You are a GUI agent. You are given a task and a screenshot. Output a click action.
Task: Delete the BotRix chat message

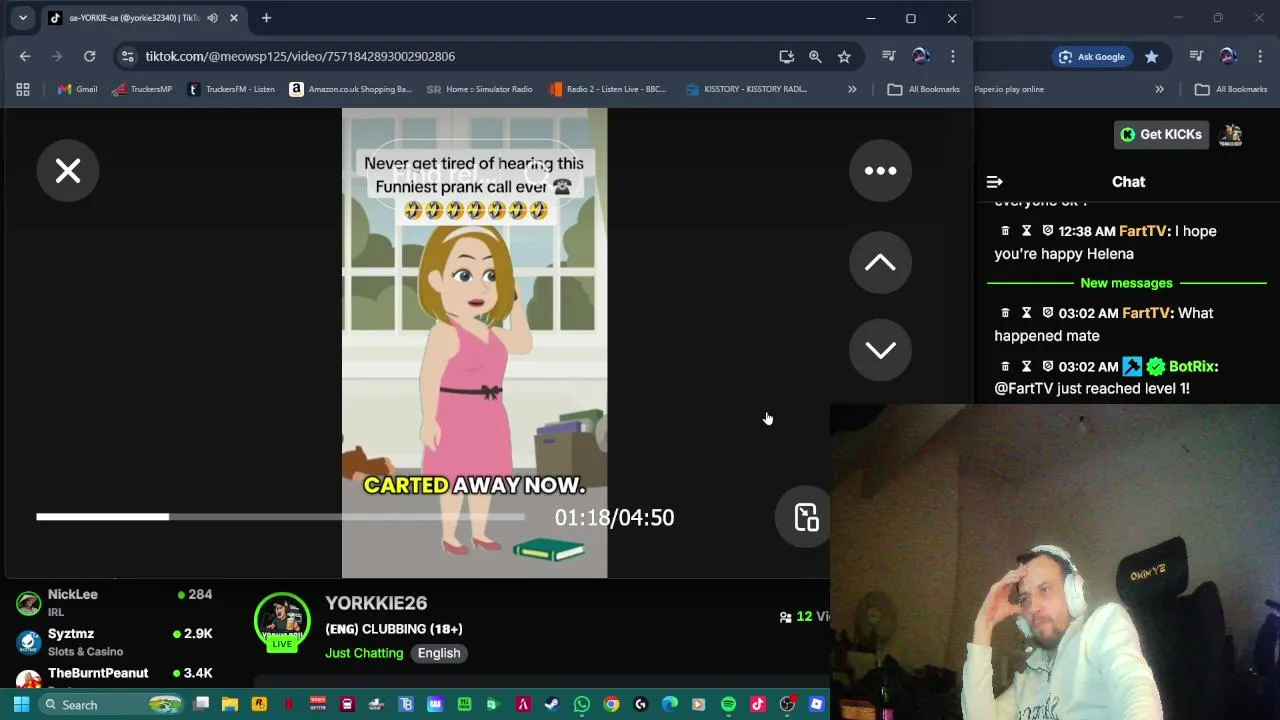coord(1005,366)
